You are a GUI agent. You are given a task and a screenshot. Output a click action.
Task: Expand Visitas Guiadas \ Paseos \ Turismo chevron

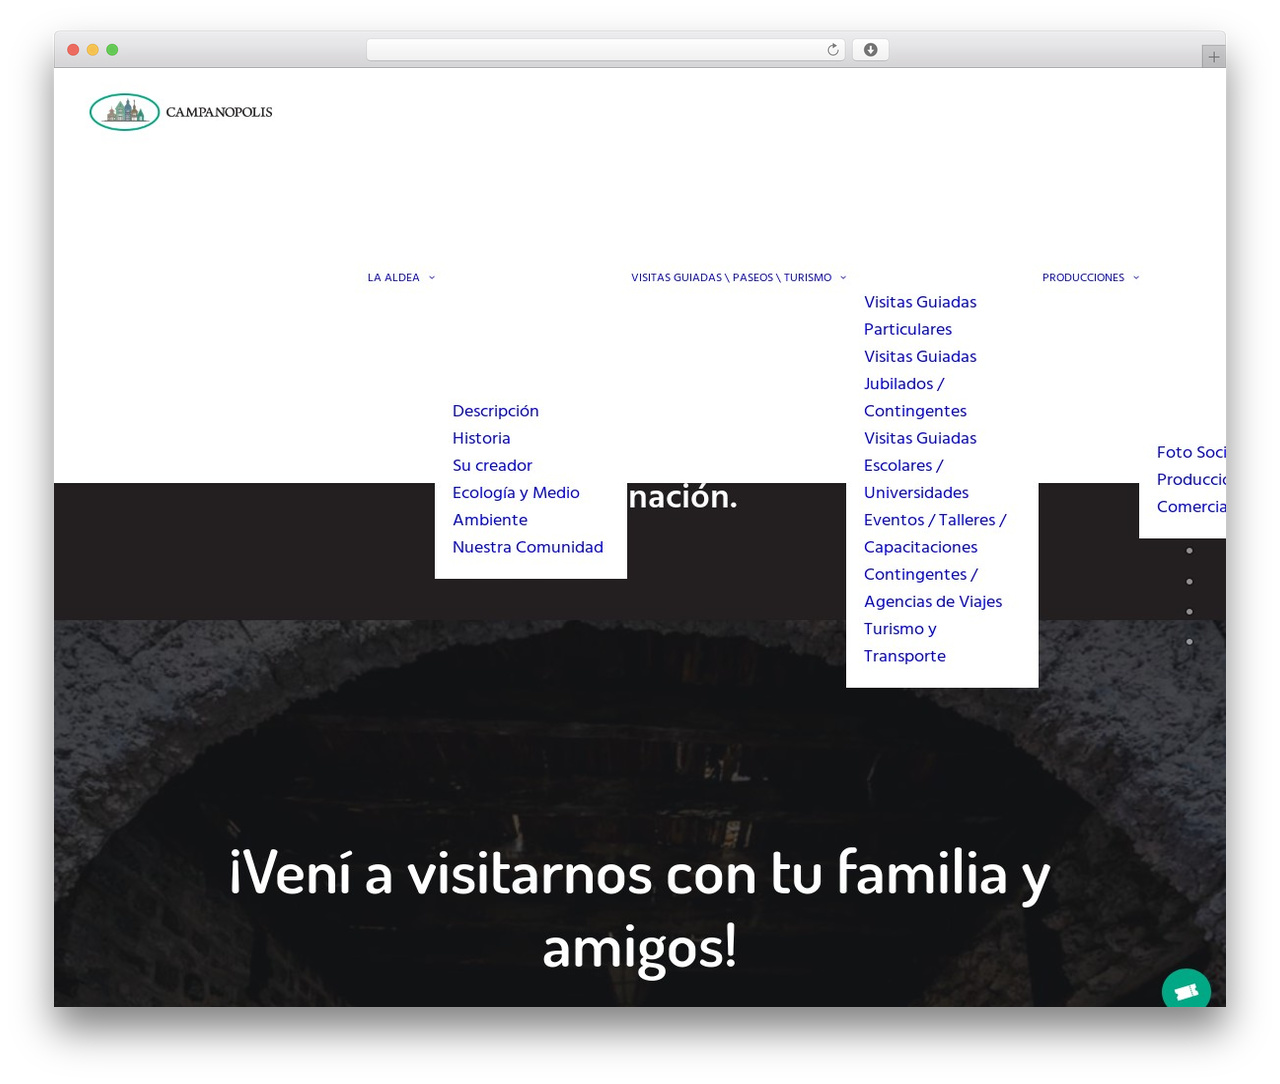click(843, 278)
